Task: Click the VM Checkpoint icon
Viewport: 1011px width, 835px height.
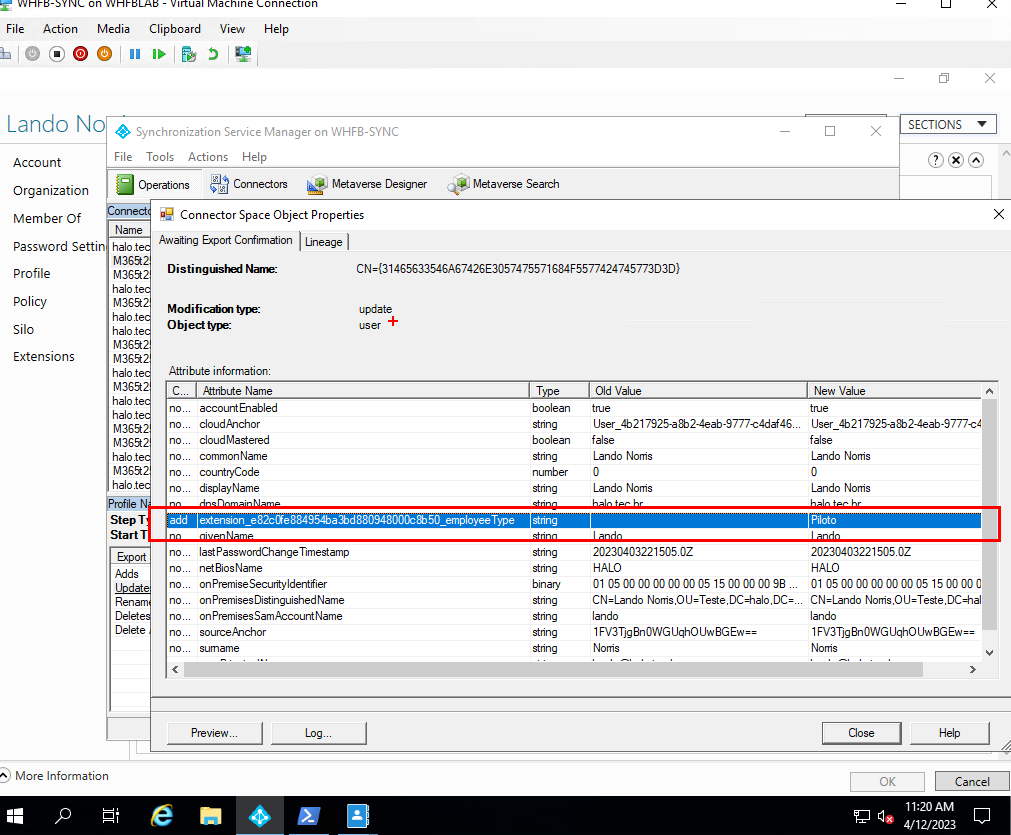Action: [188, 54]
